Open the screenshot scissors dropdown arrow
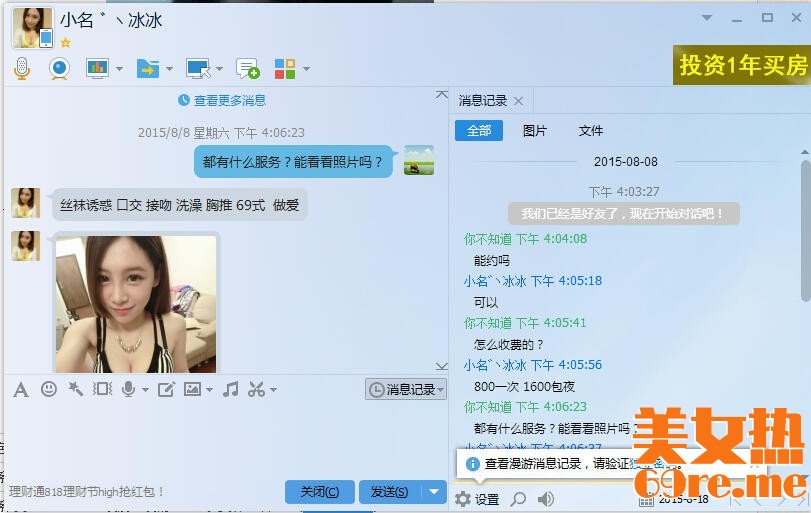This screenshot has height=513, width=811. (x=273, y=390)
